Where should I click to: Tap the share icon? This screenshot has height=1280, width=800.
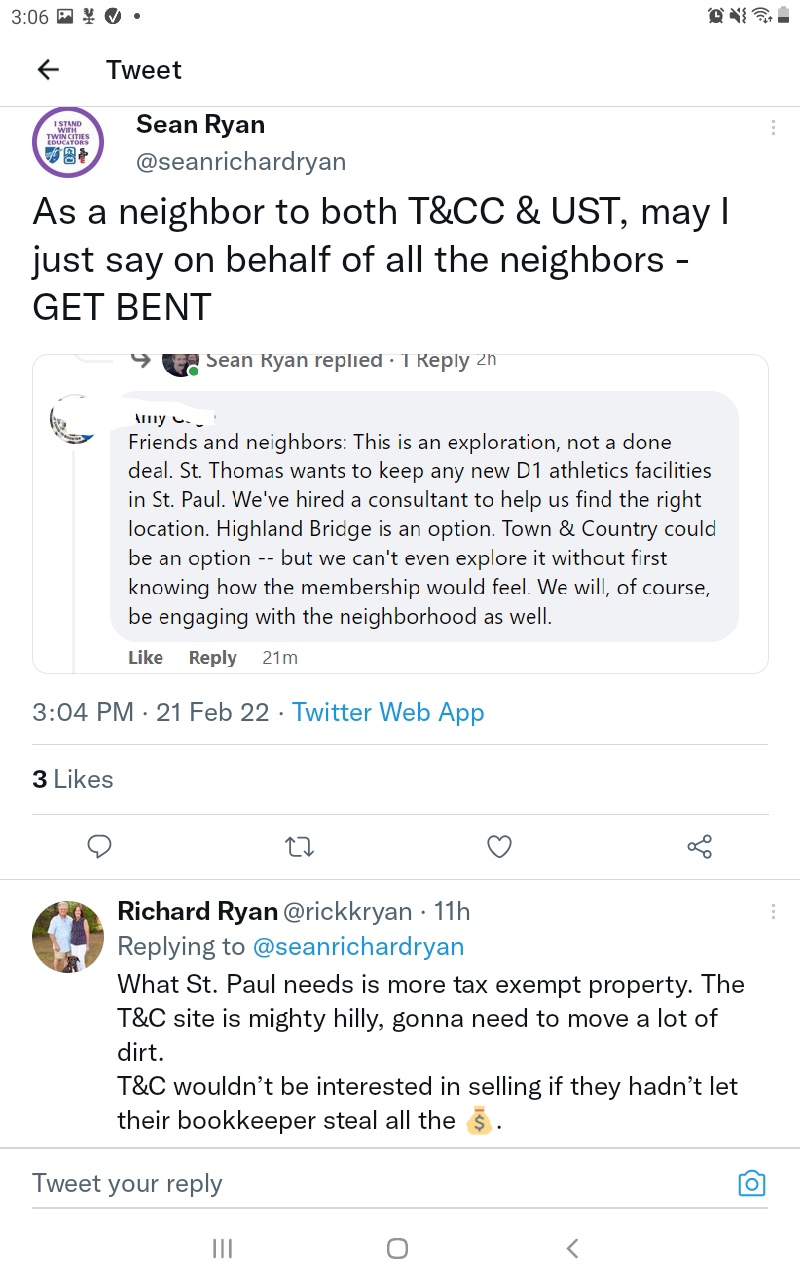(699, 847)
